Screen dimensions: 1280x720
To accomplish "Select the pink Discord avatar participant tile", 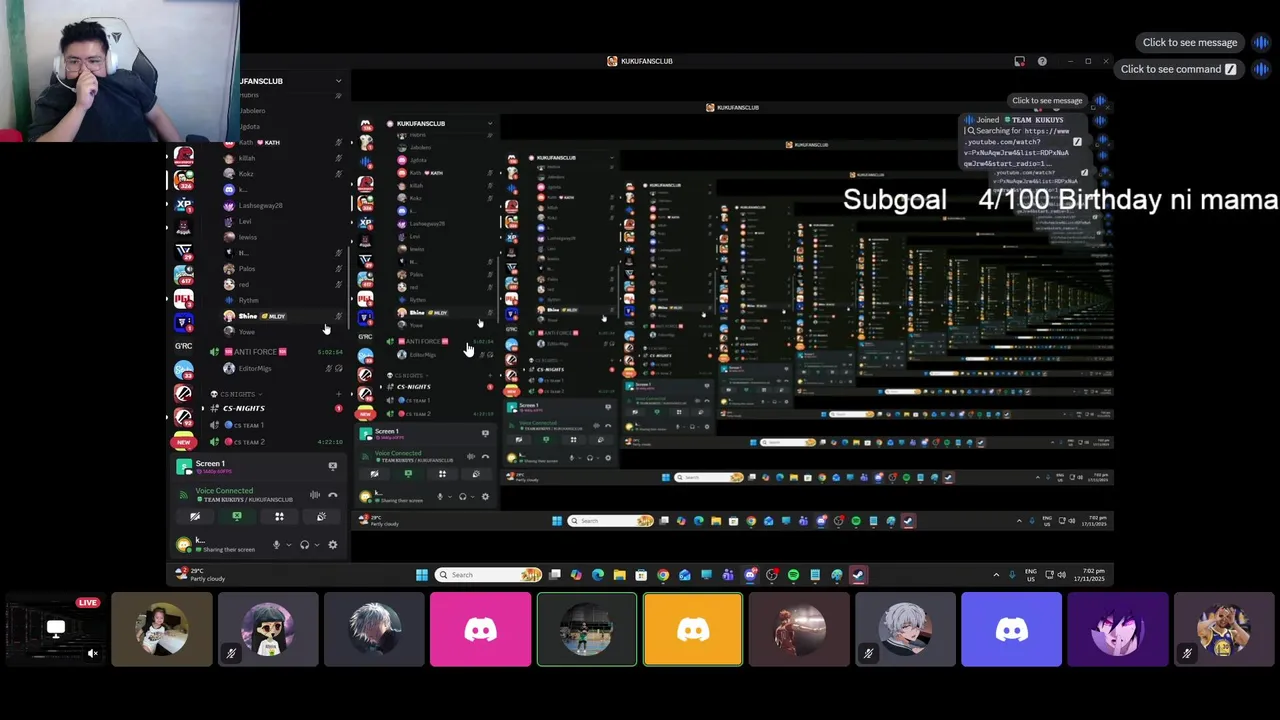I will coord(480,630).
